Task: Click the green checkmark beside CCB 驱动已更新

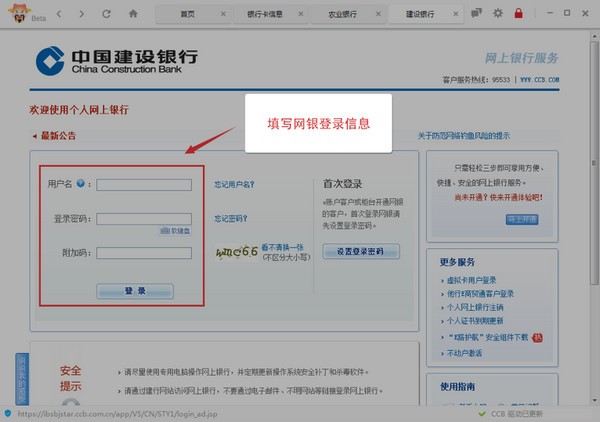Action: pyautogui.click(x=482, y=414)
